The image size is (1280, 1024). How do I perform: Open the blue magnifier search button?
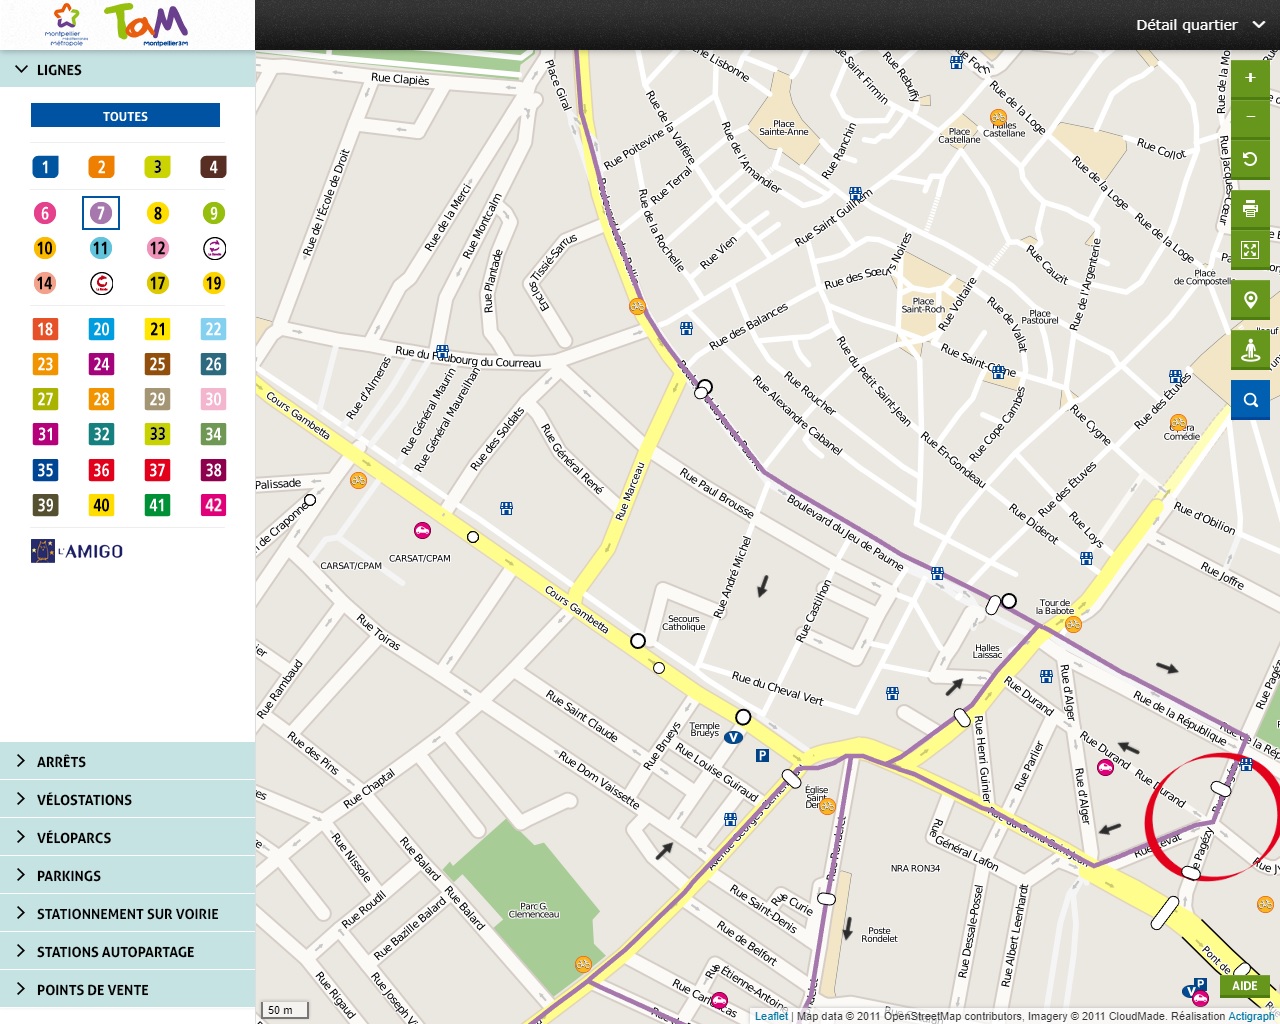coord(1250,400)
